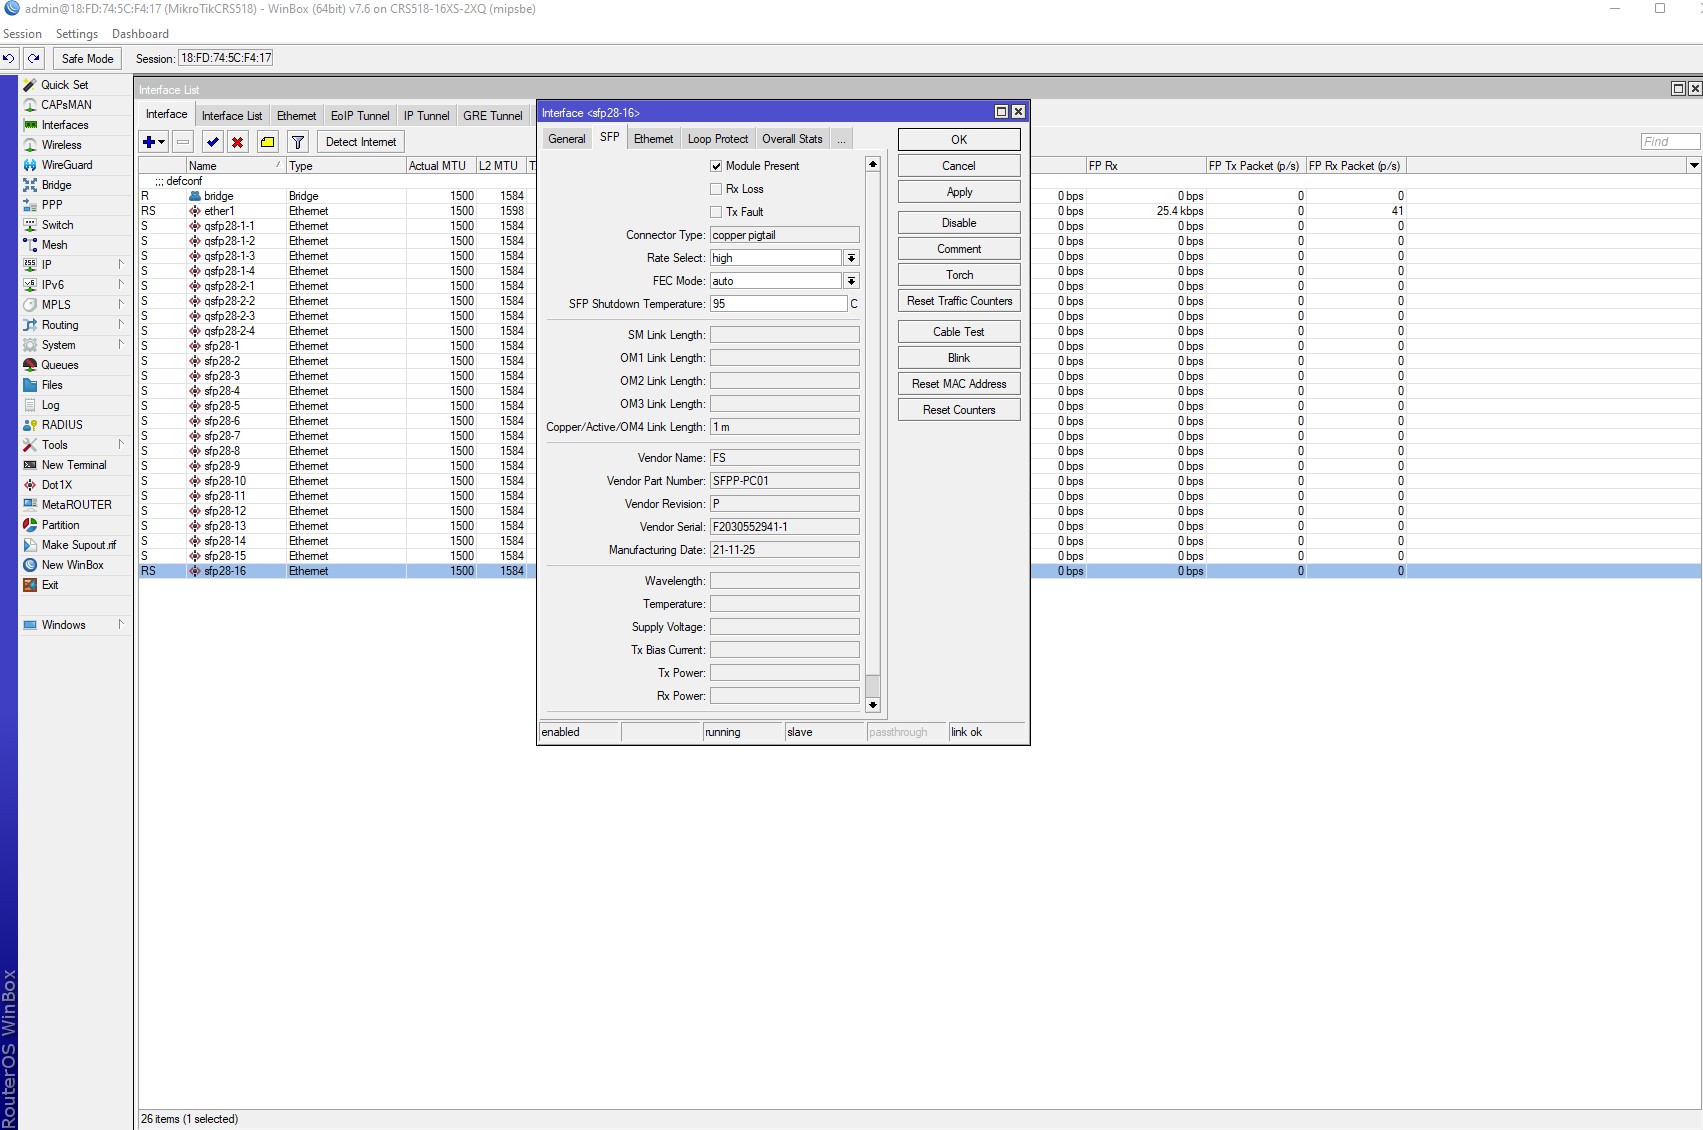Expand the FEC Mode dropdown
The height and width of the screenshot is (1130, 1703).
pyautogui.click(x=851, y=281)
